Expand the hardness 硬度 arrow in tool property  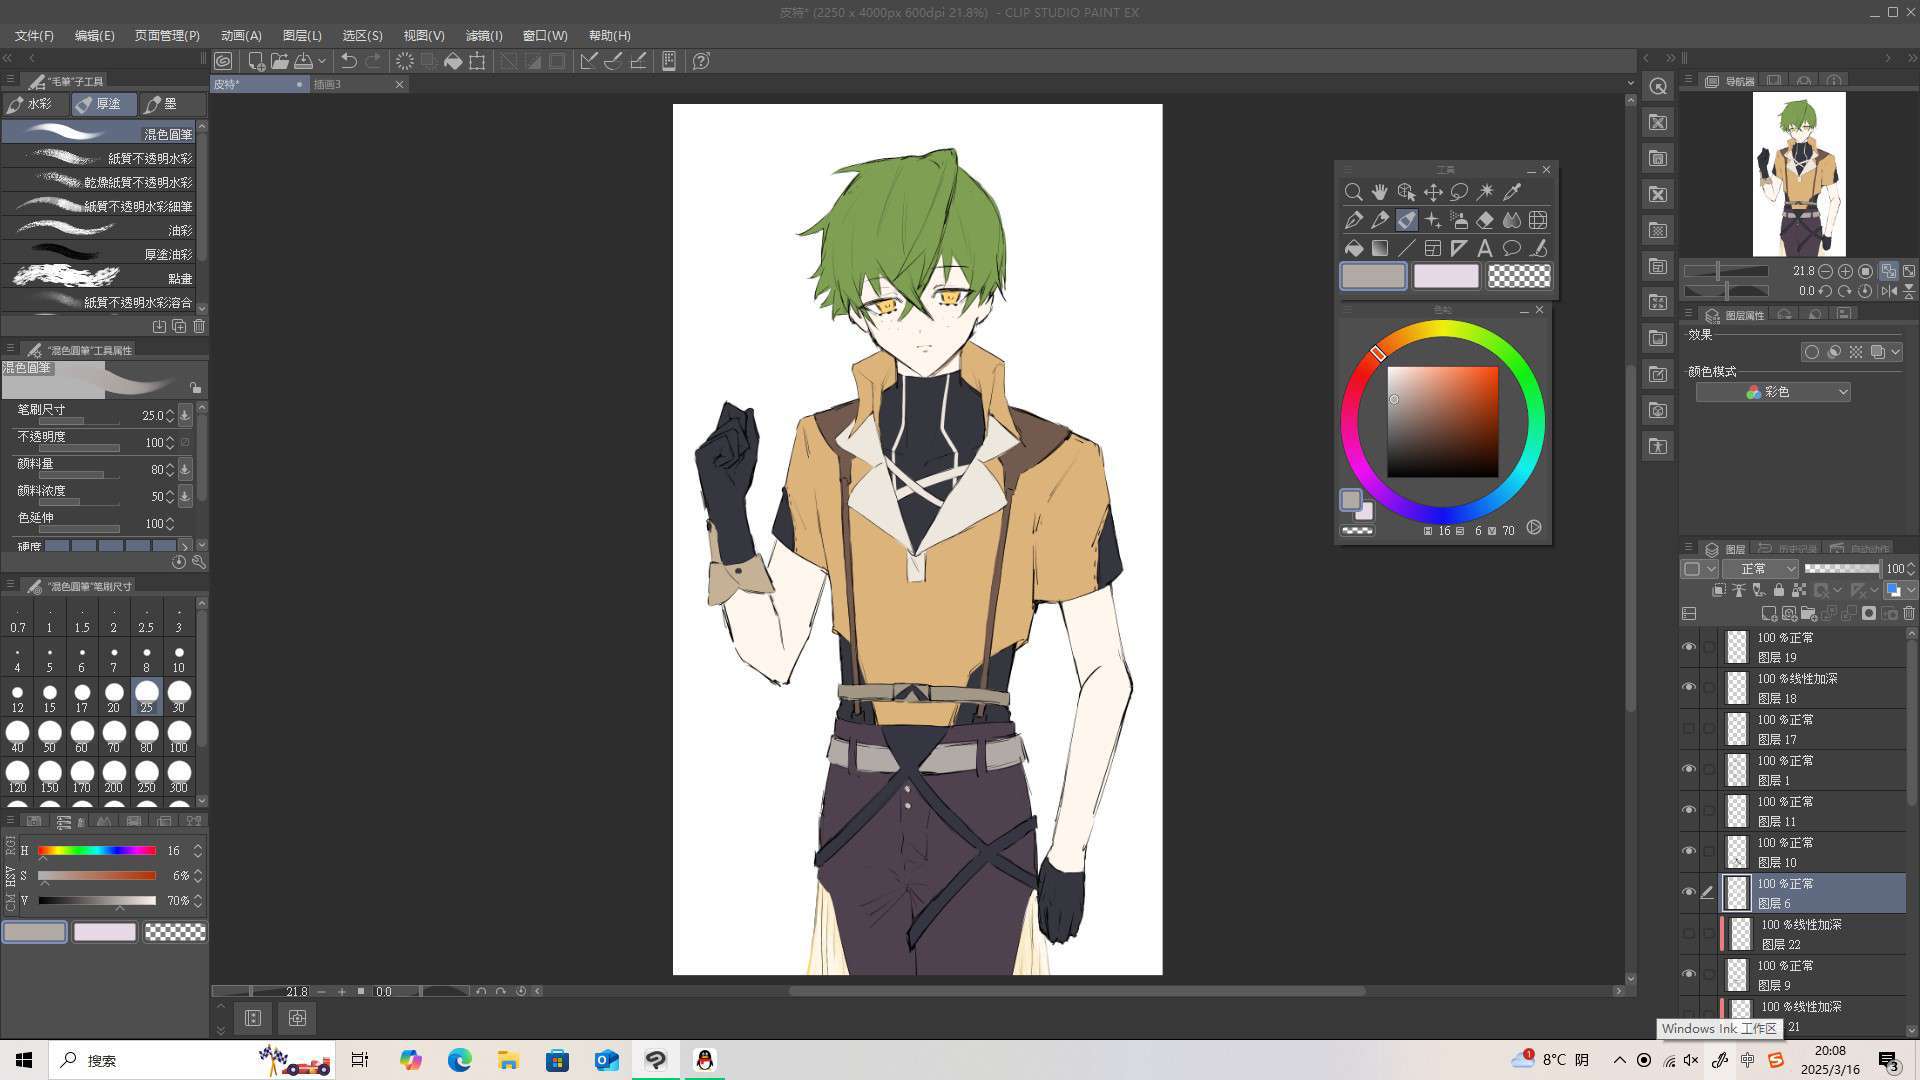tap(185, 546)
